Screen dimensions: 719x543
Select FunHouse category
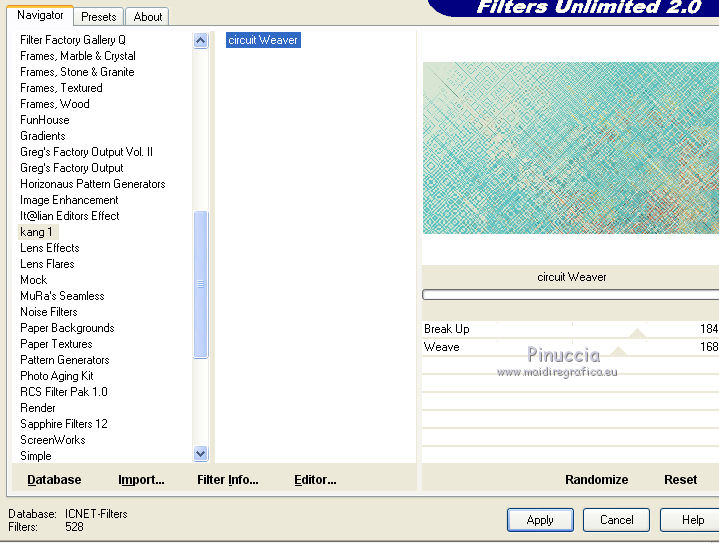(44, 120)
